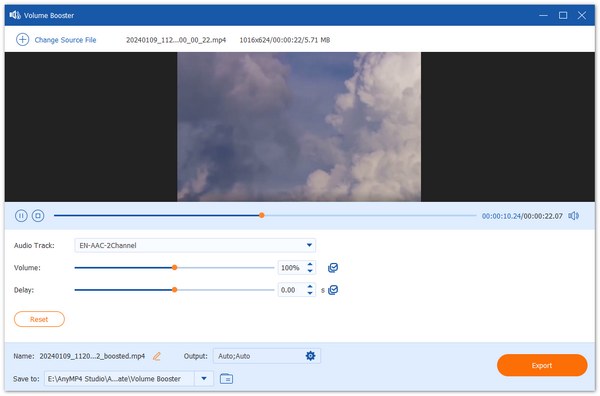The height and width of the screenshot is (396, 600).
Task: Click the playback progress bar handle
Action: point(262,215)
